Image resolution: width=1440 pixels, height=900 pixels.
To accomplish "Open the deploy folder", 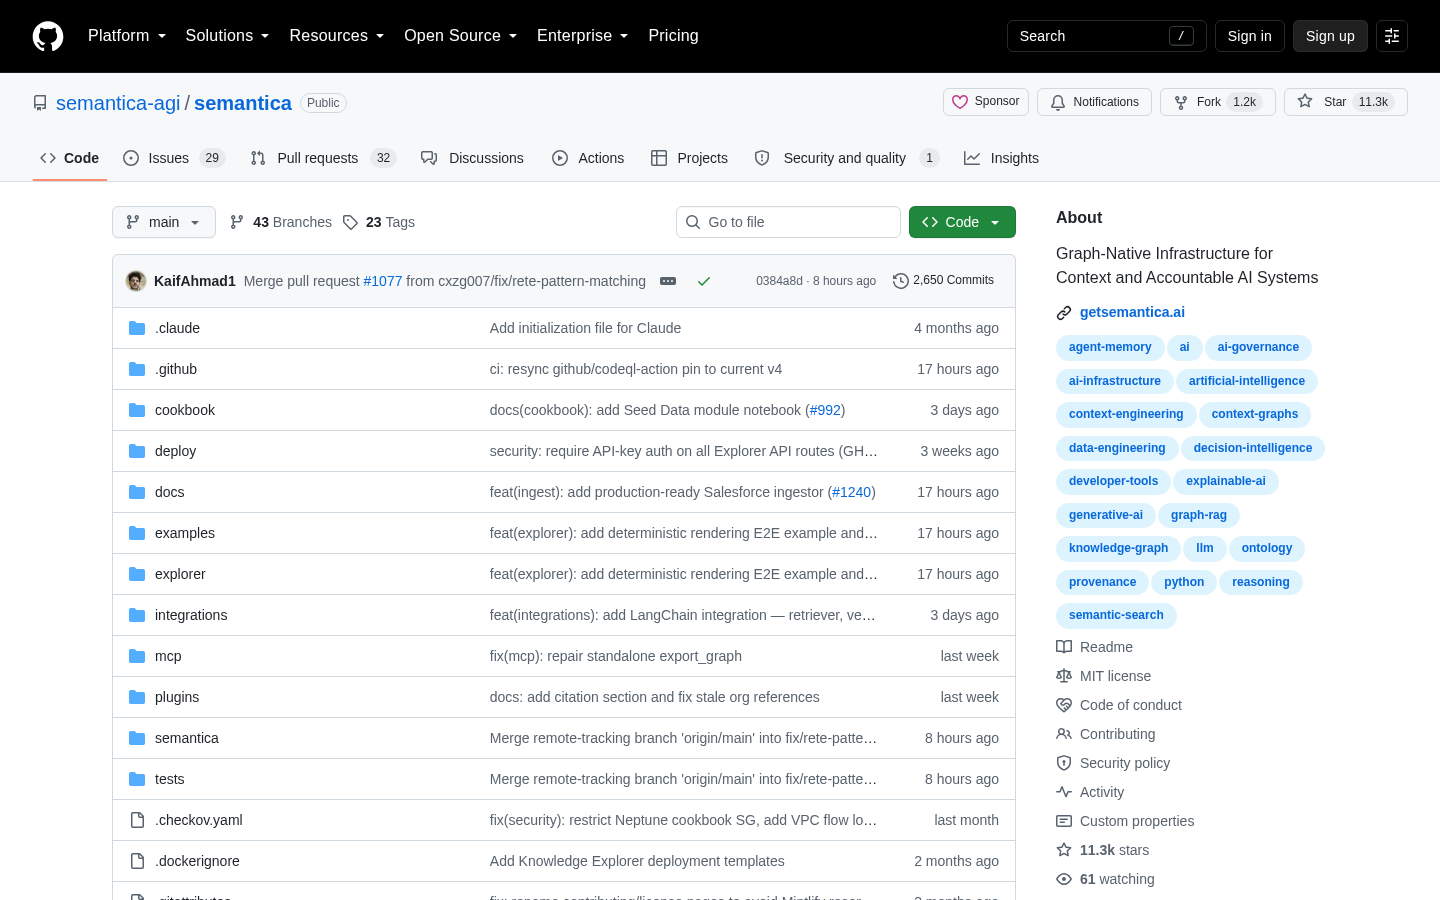I will tap(175, 451).
